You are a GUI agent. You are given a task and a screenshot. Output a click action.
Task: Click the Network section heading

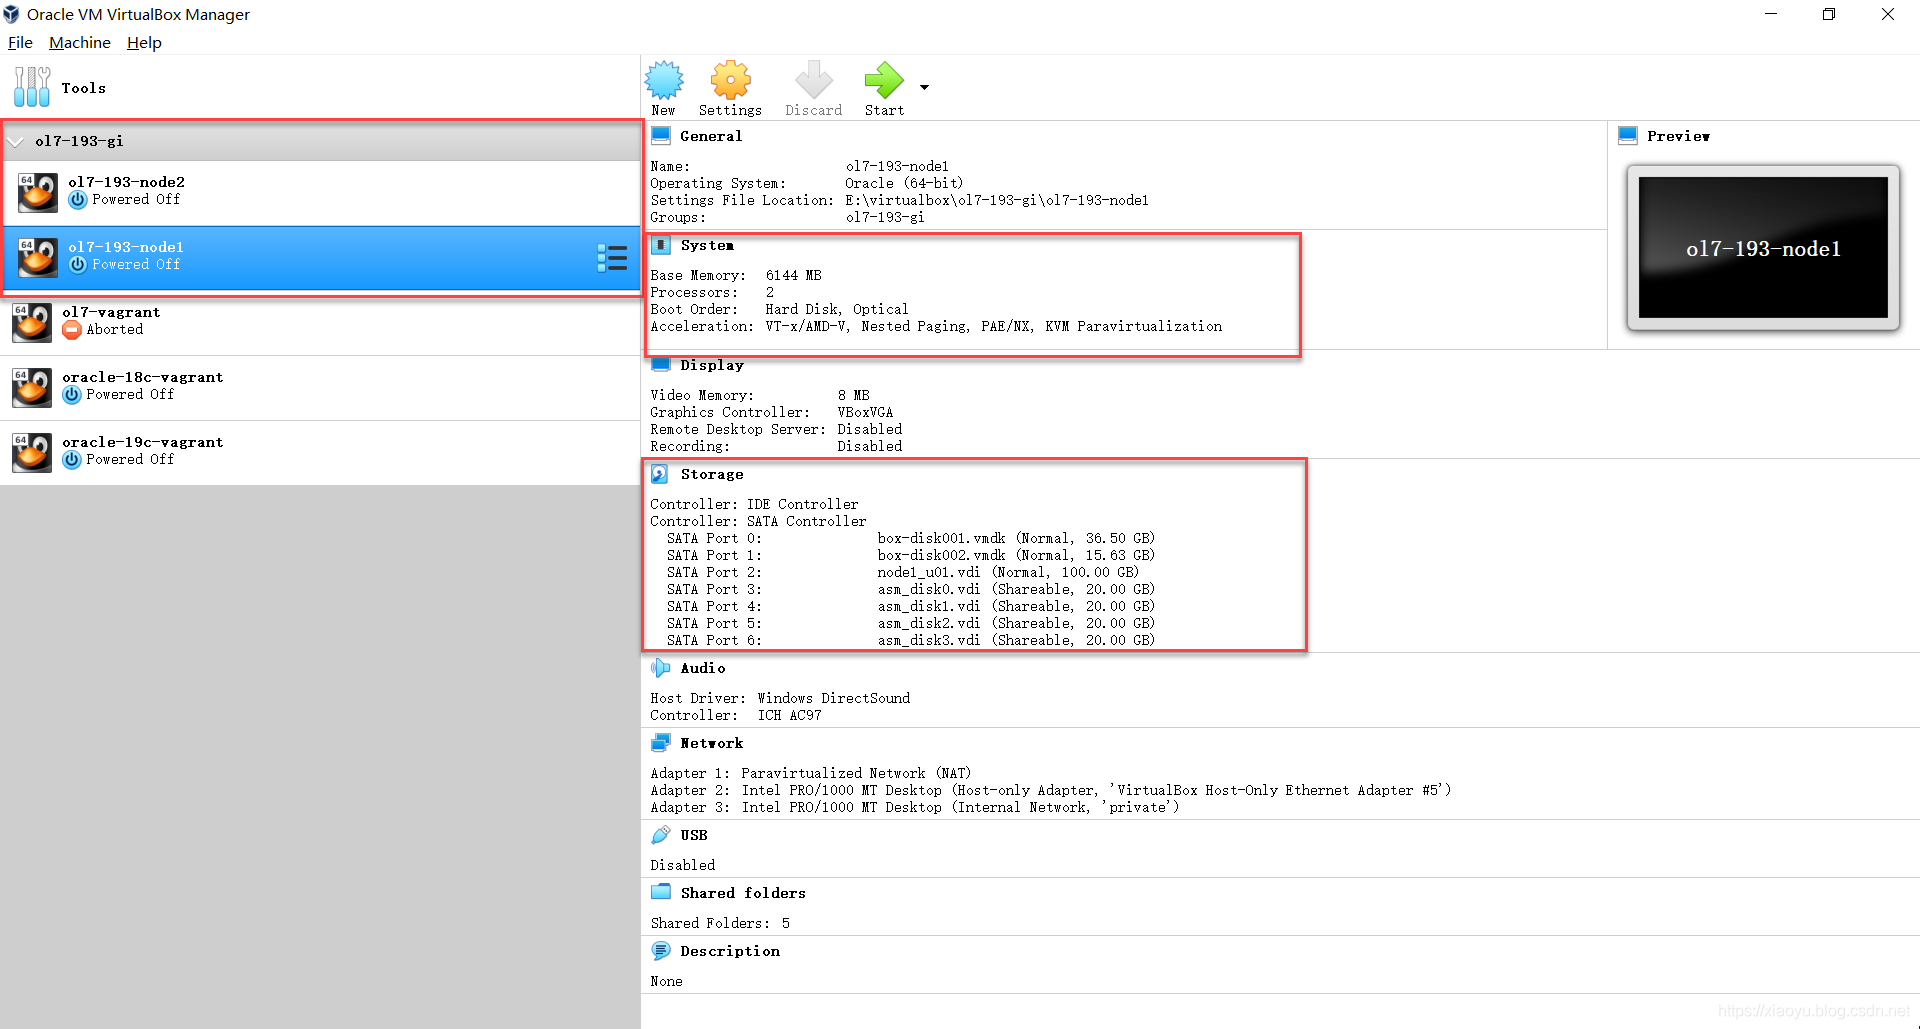[x=712, y=743]
